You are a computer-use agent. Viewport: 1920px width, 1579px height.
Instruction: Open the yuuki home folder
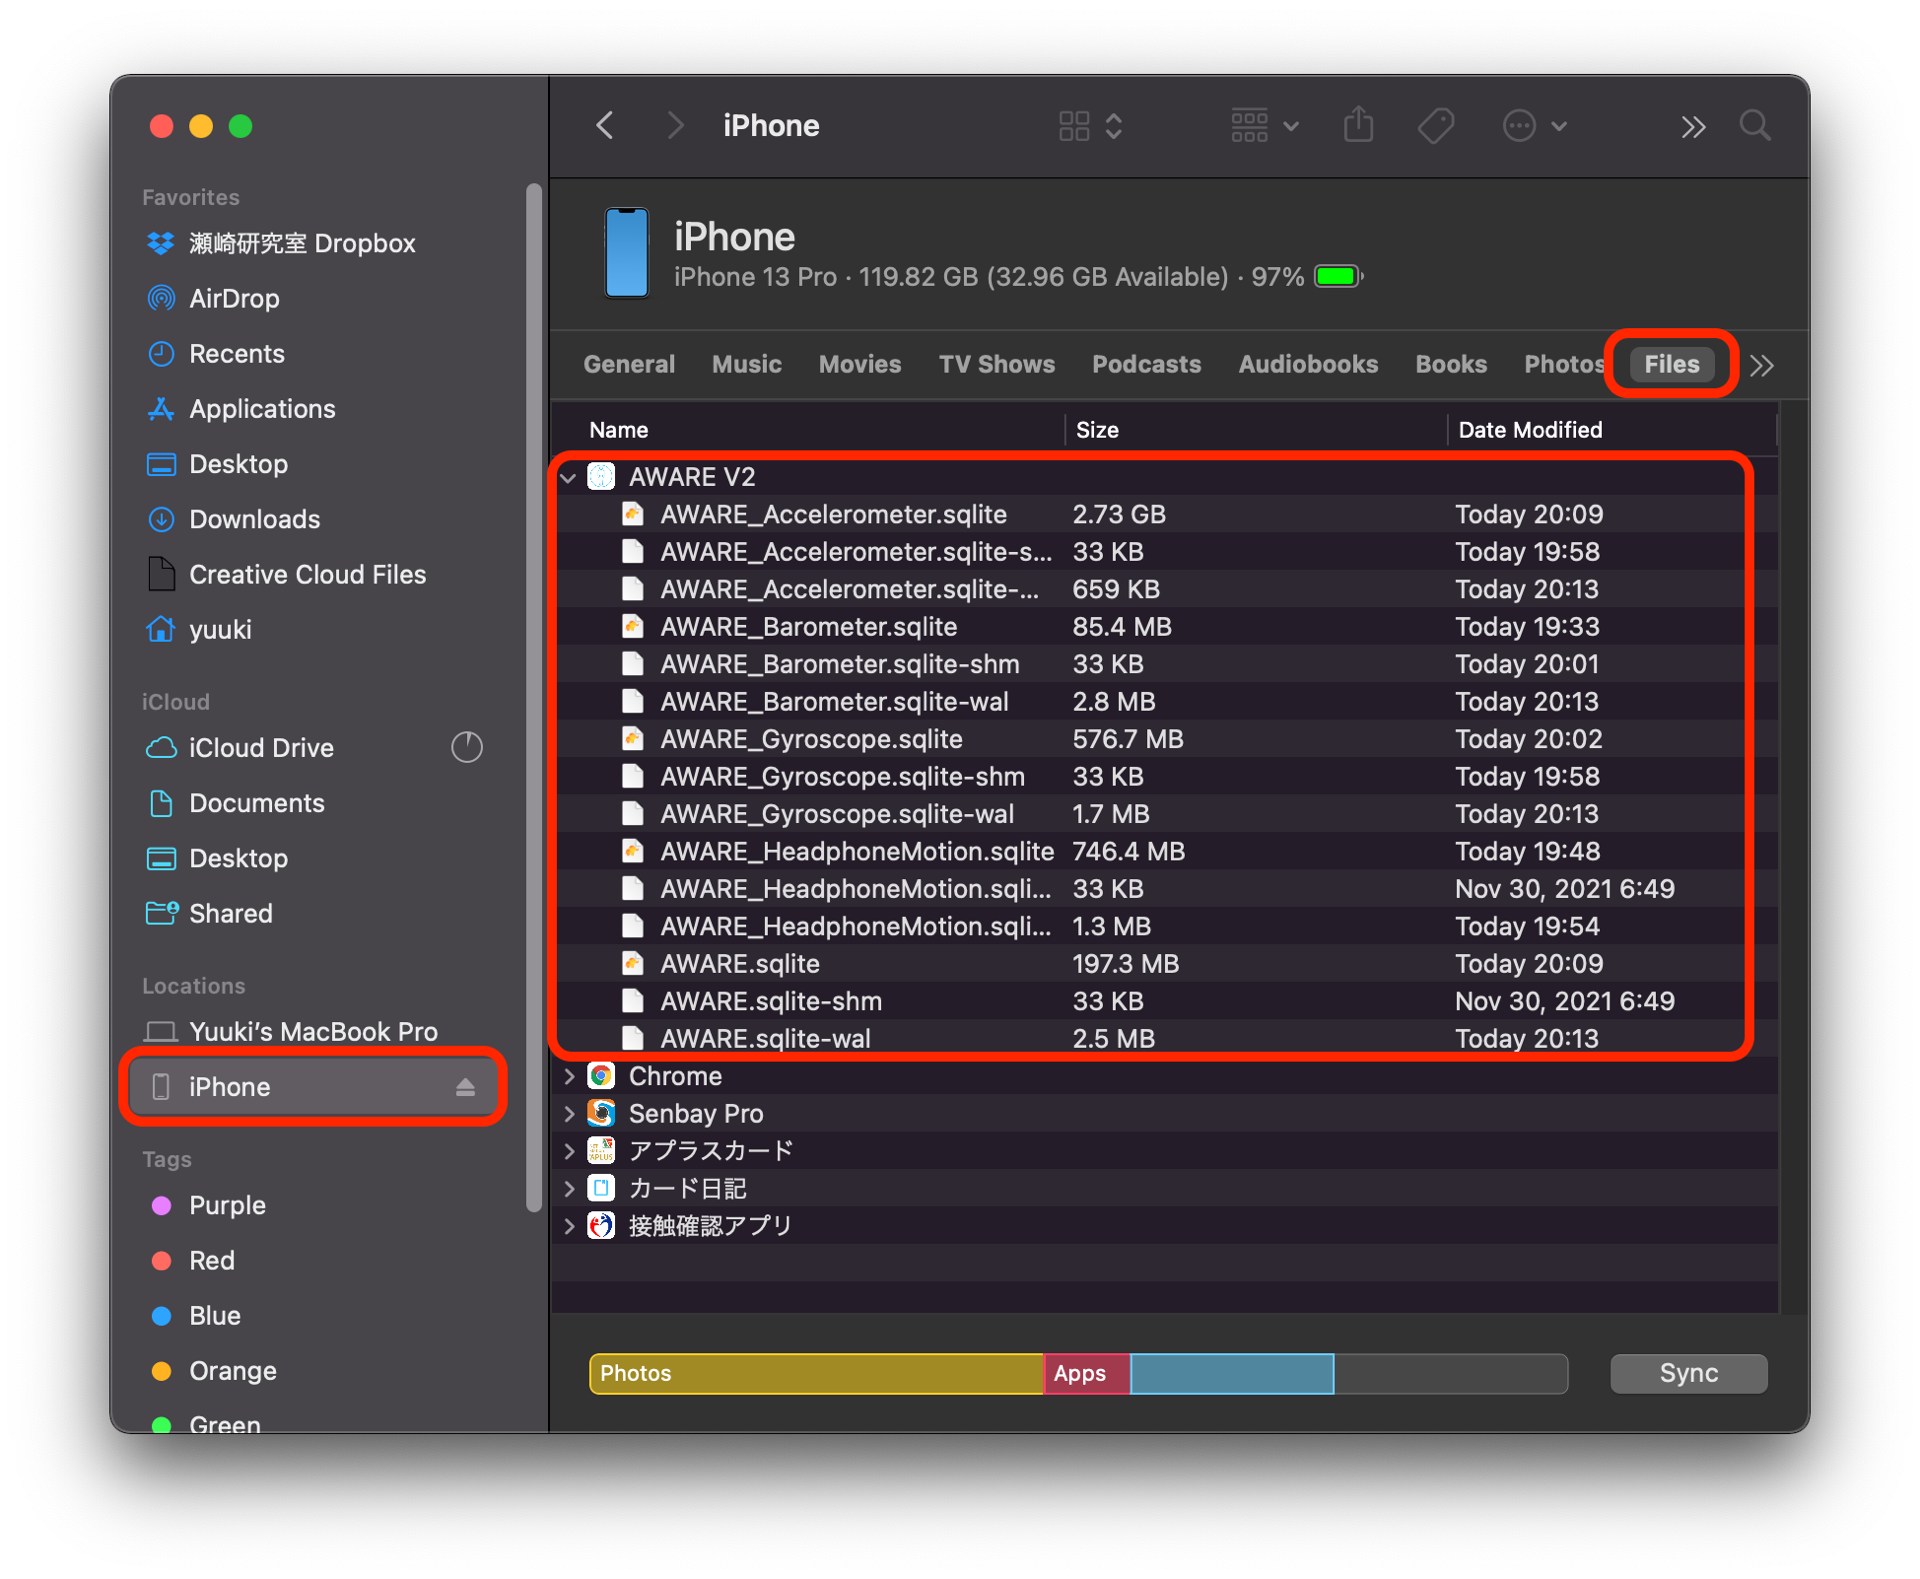coord(220,629)
